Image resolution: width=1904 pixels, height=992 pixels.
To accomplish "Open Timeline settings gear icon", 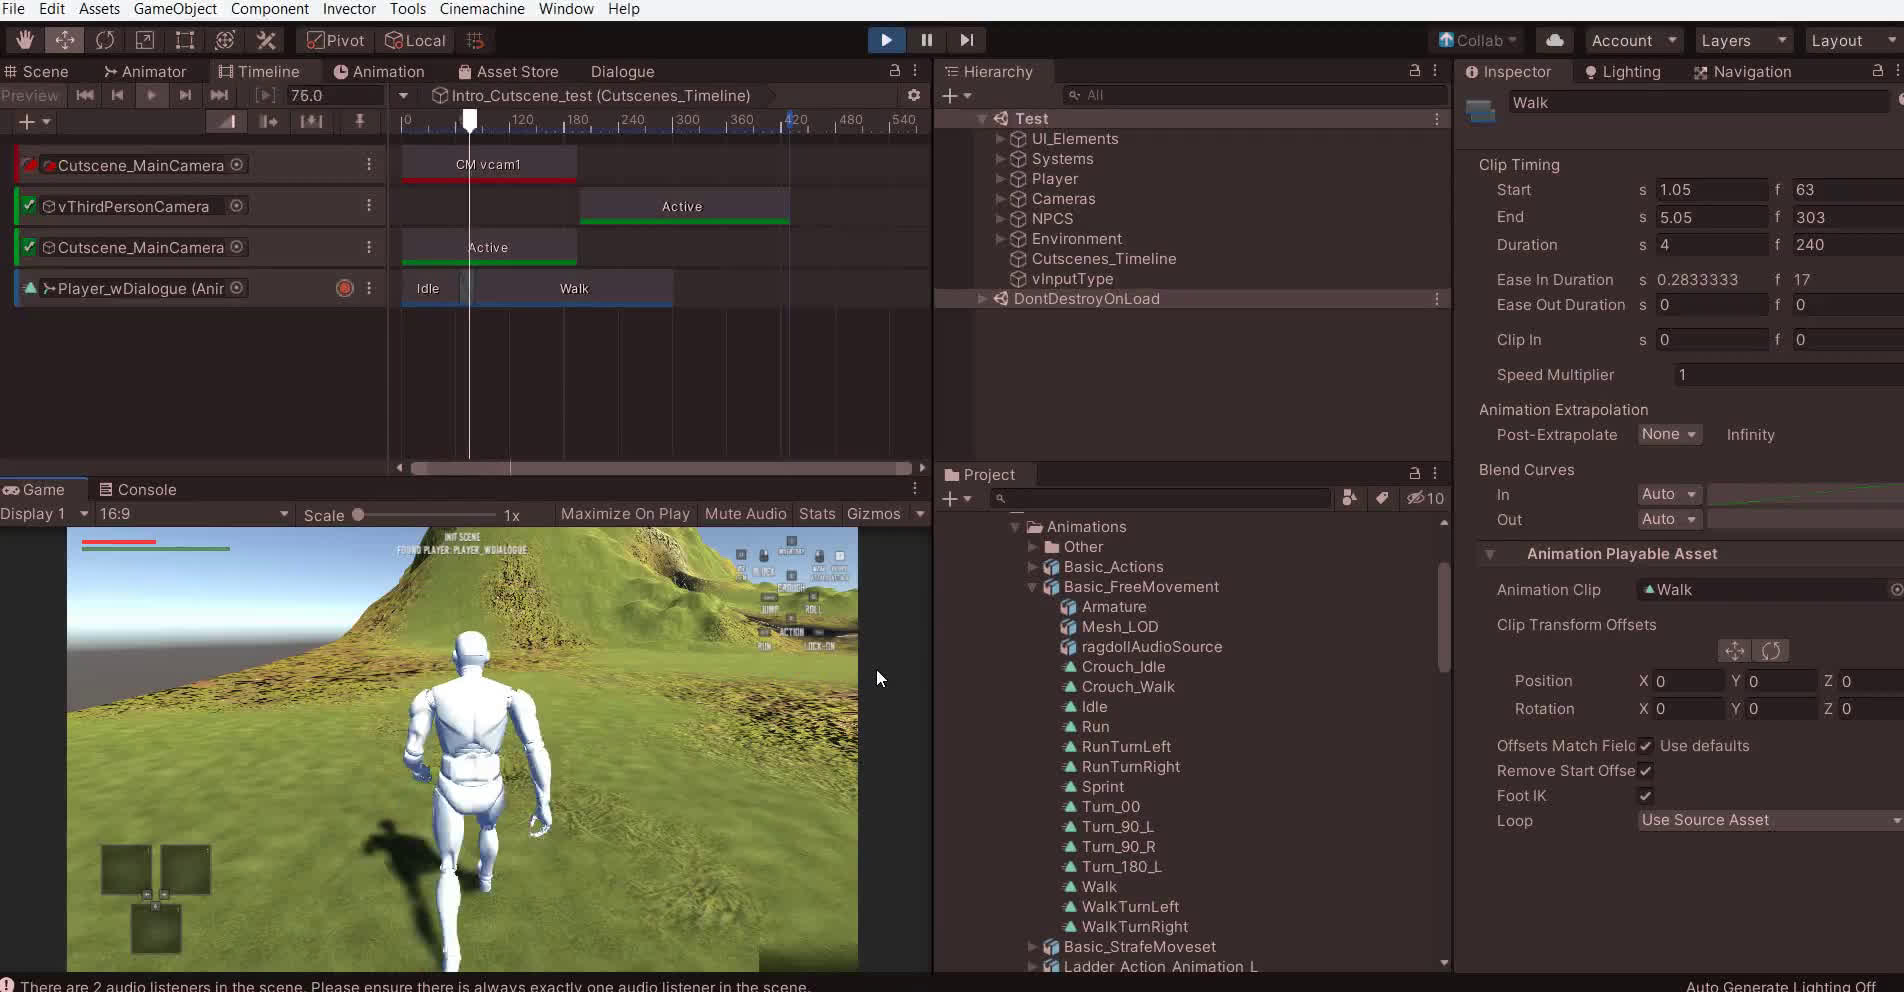I will pos(913,95).
